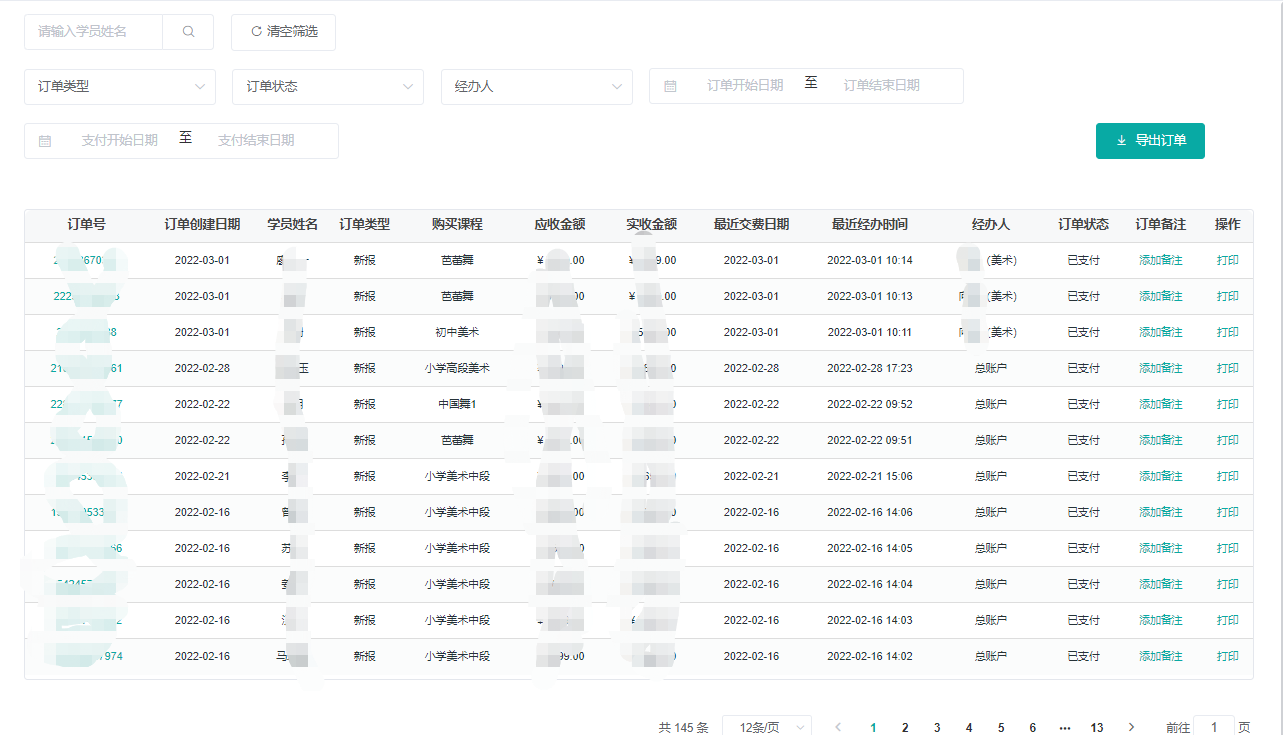
Task: Open the 经办人 dropdown
Action: [x=537, y=87]
